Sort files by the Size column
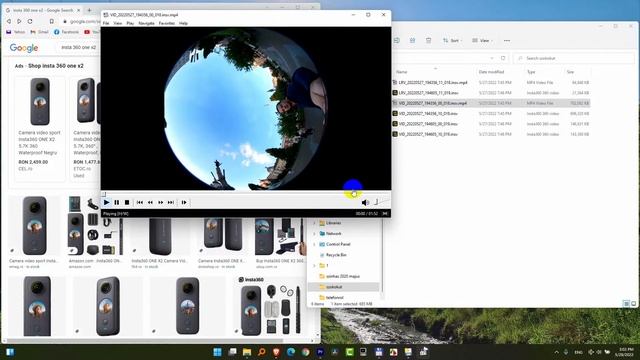Screen dimensions: 640x360 point(570,72)
